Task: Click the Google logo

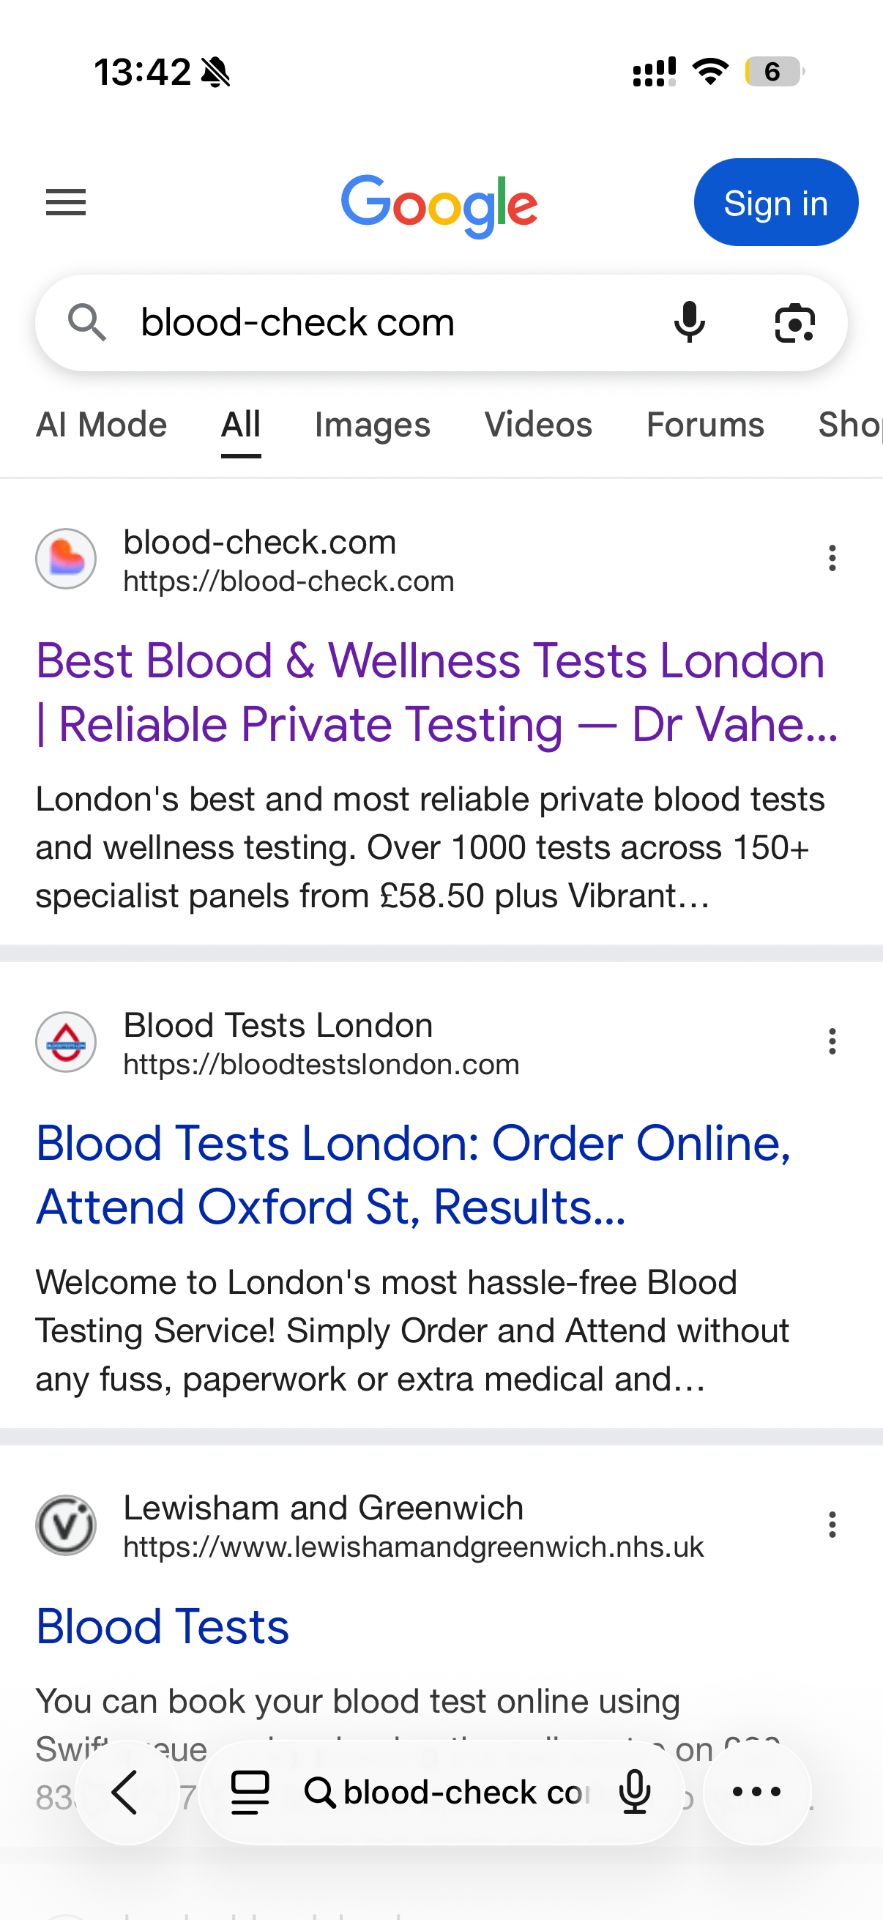Action: pos(440,205)
